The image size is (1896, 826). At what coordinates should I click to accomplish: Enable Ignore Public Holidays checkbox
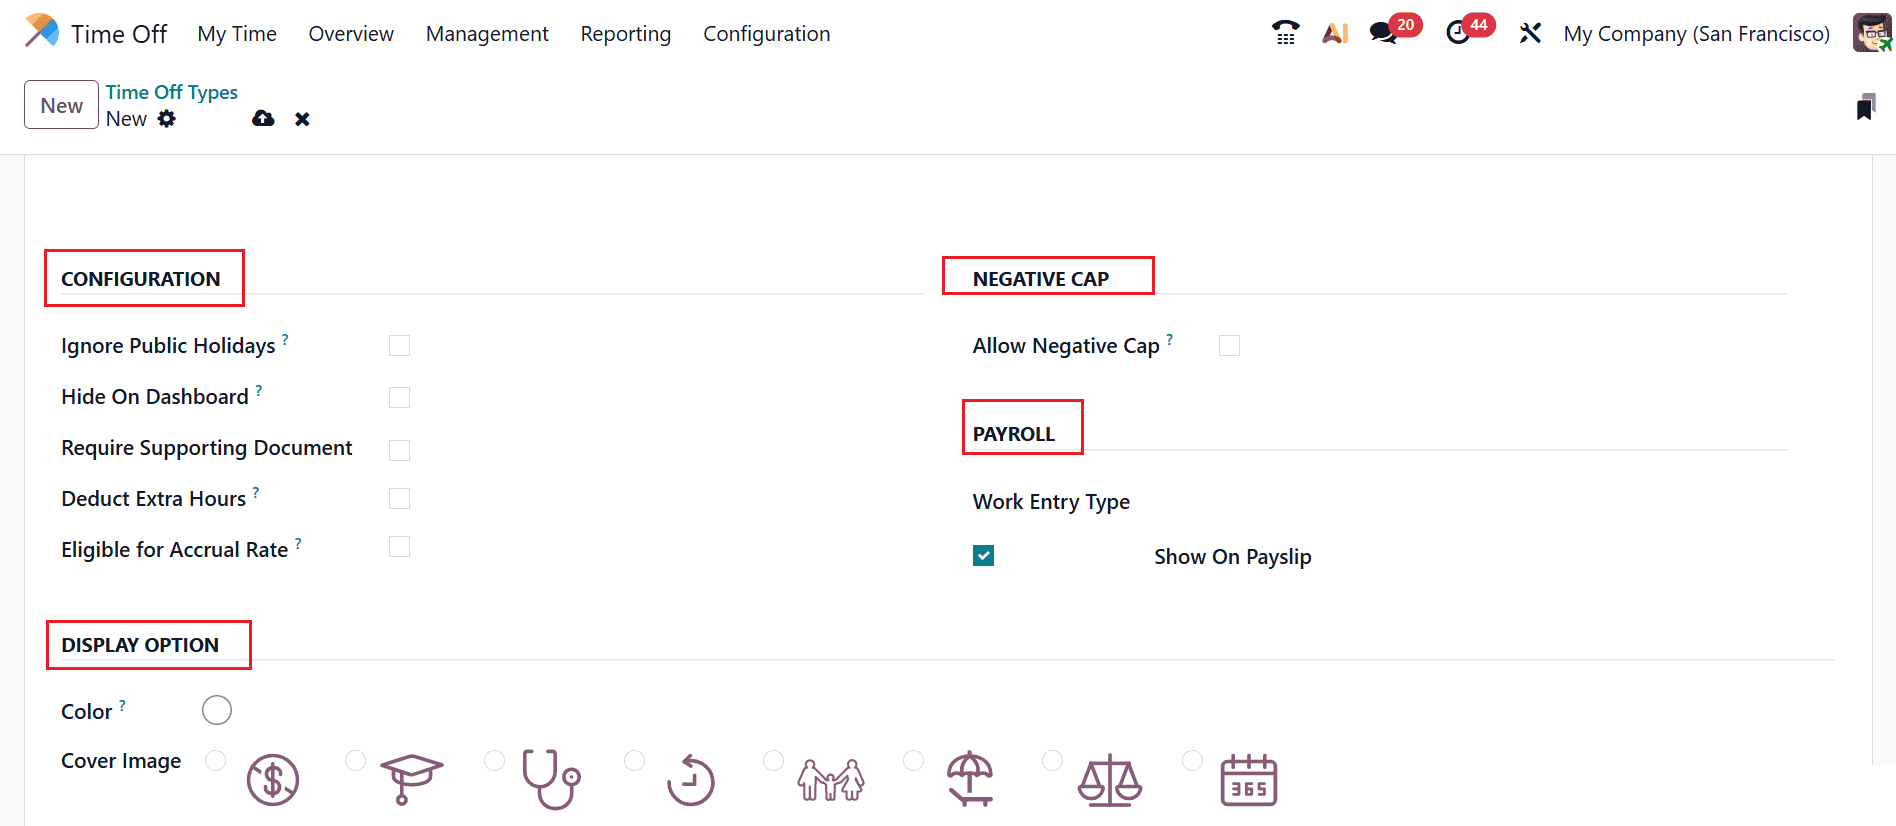click(399, 346)
